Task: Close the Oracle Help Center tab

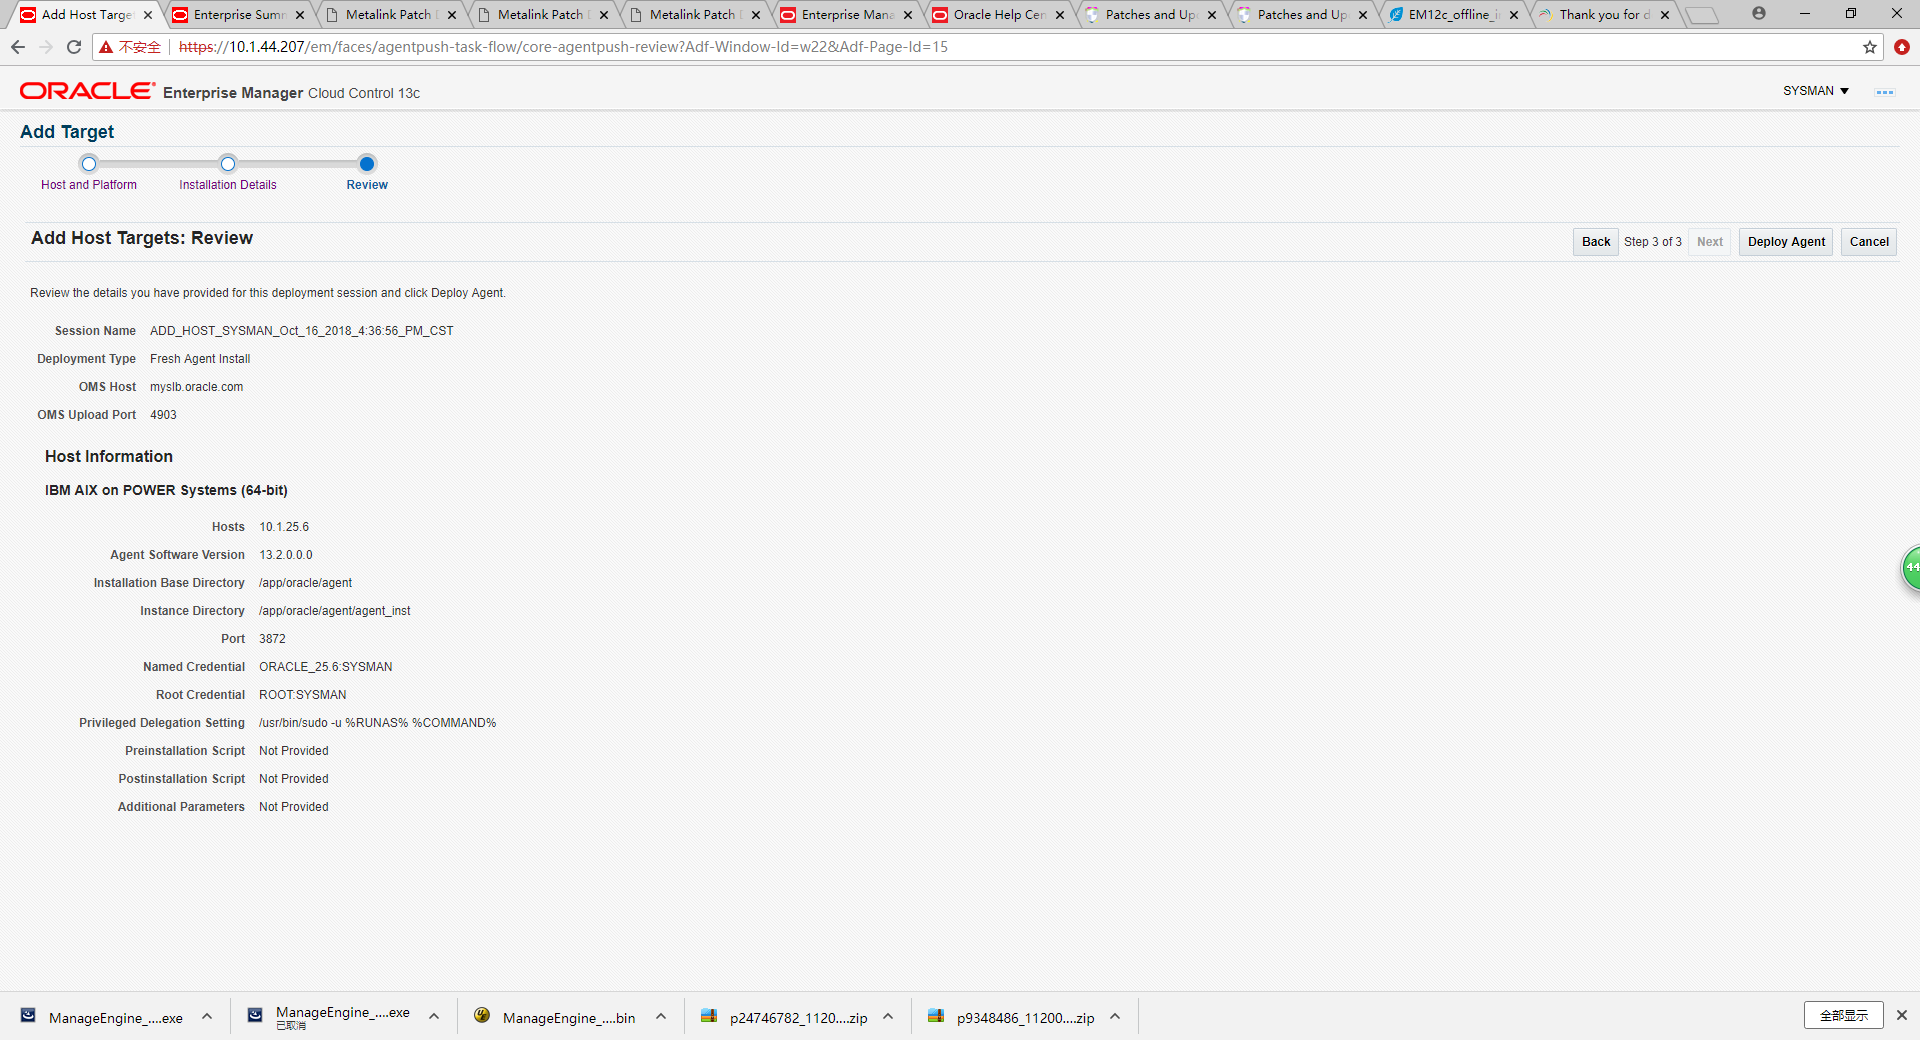Action: [1060, 15]
